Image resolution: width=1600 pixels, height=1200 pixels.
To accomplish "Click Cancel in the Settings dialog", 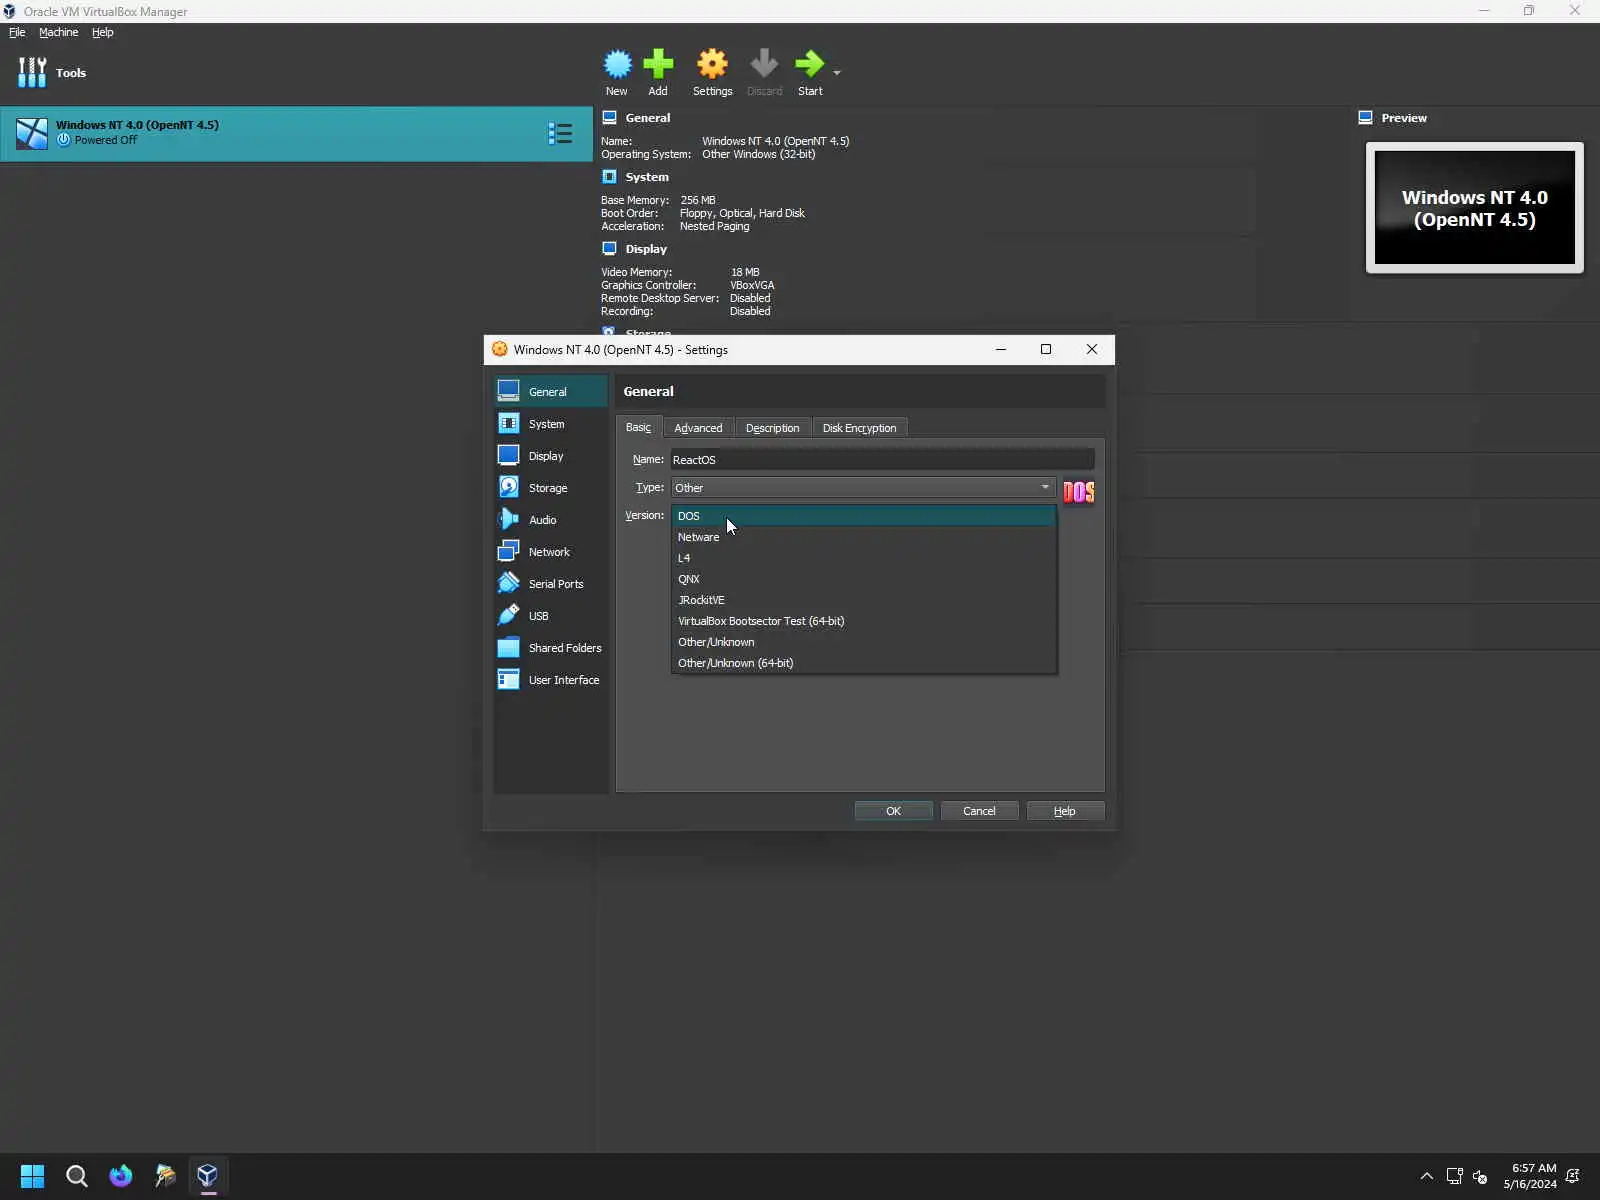I will pos(979,811).
